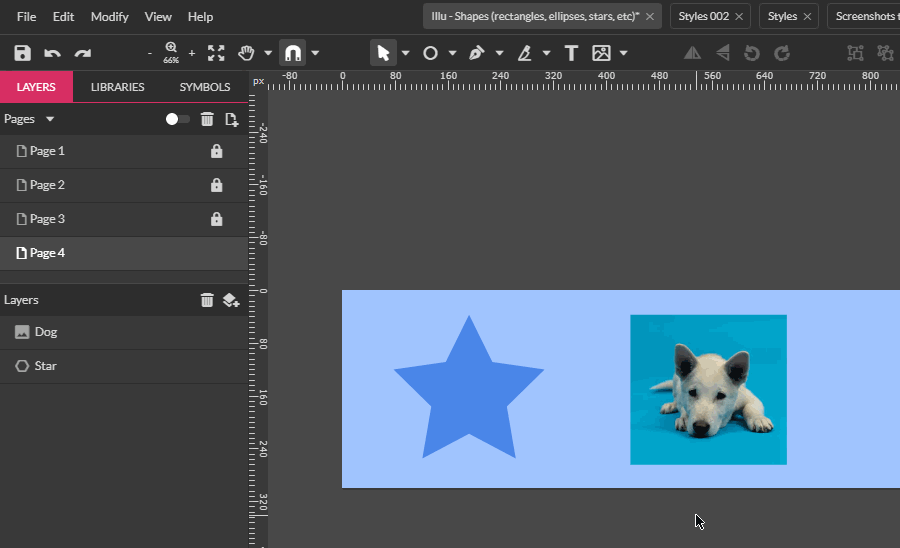Click the dog image on canvas
The height and width of the screenshot is (548, 900).
(708, 390)
